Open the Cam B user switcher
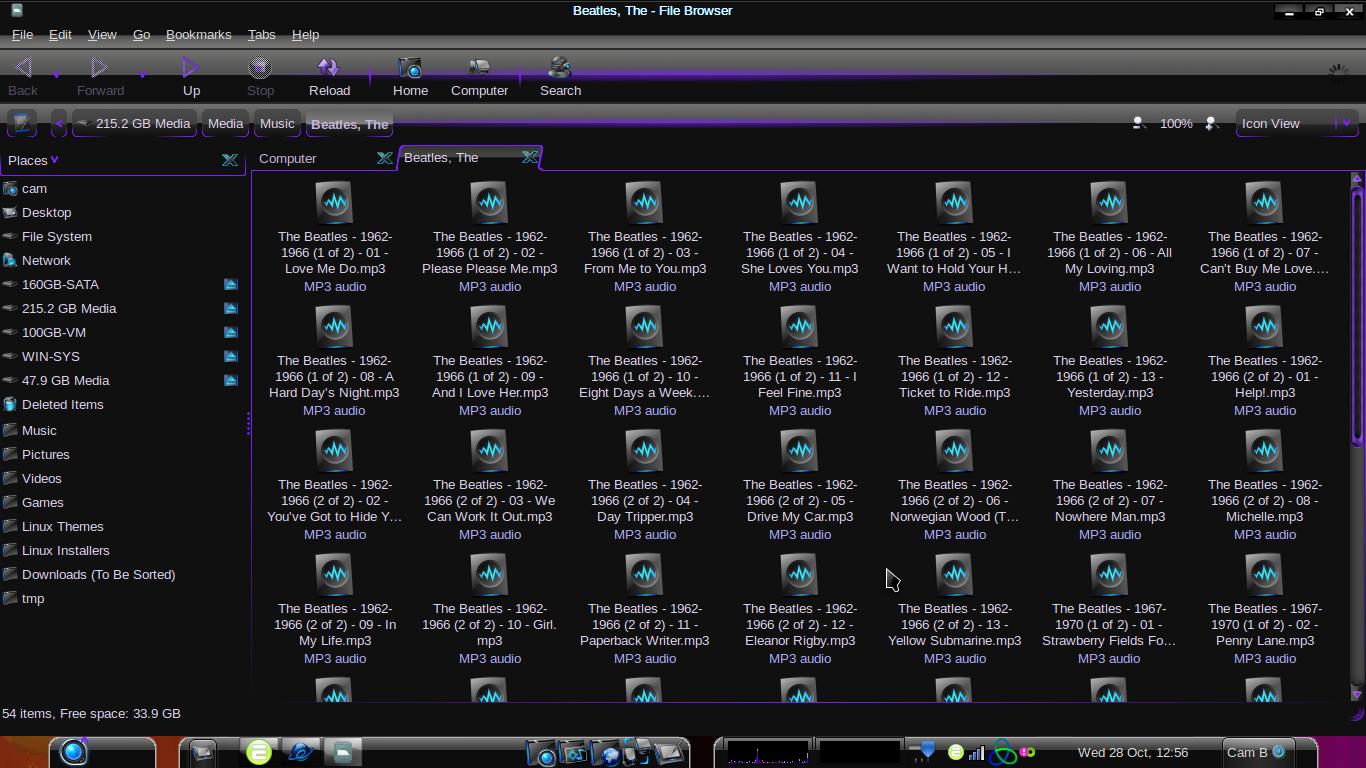Image resolution: width=1366 pixels, height=768 pixels. (x=1256, y=752)
